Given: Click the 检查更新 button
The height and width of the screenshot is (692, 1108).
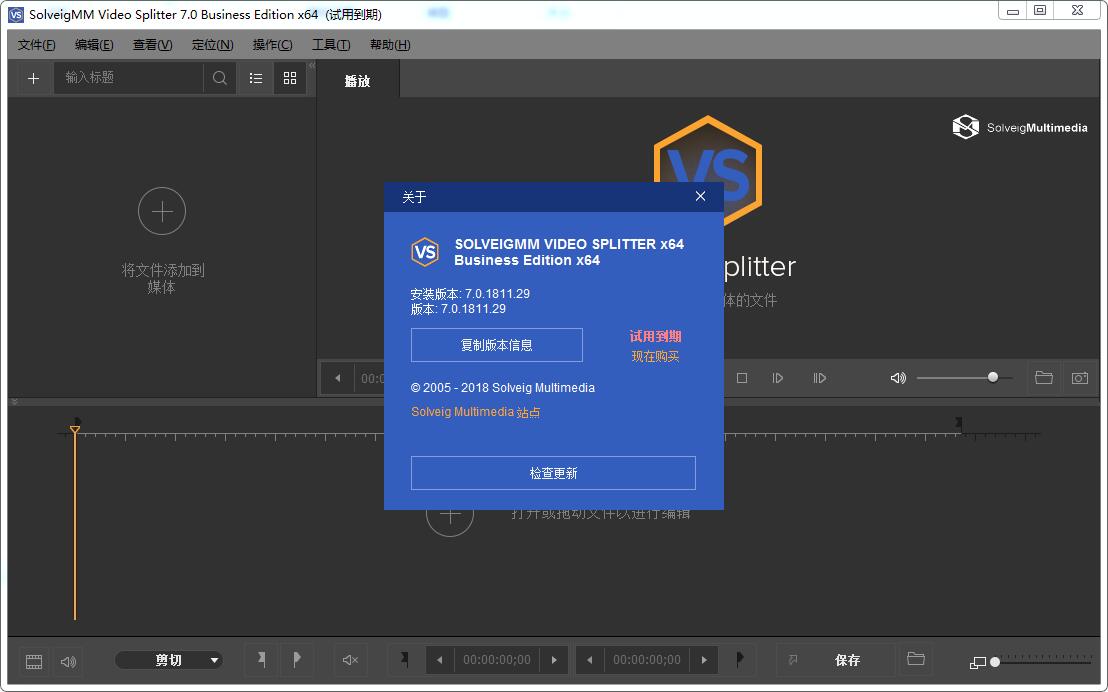Looking at the screenshot, I should tap(553, 473).
